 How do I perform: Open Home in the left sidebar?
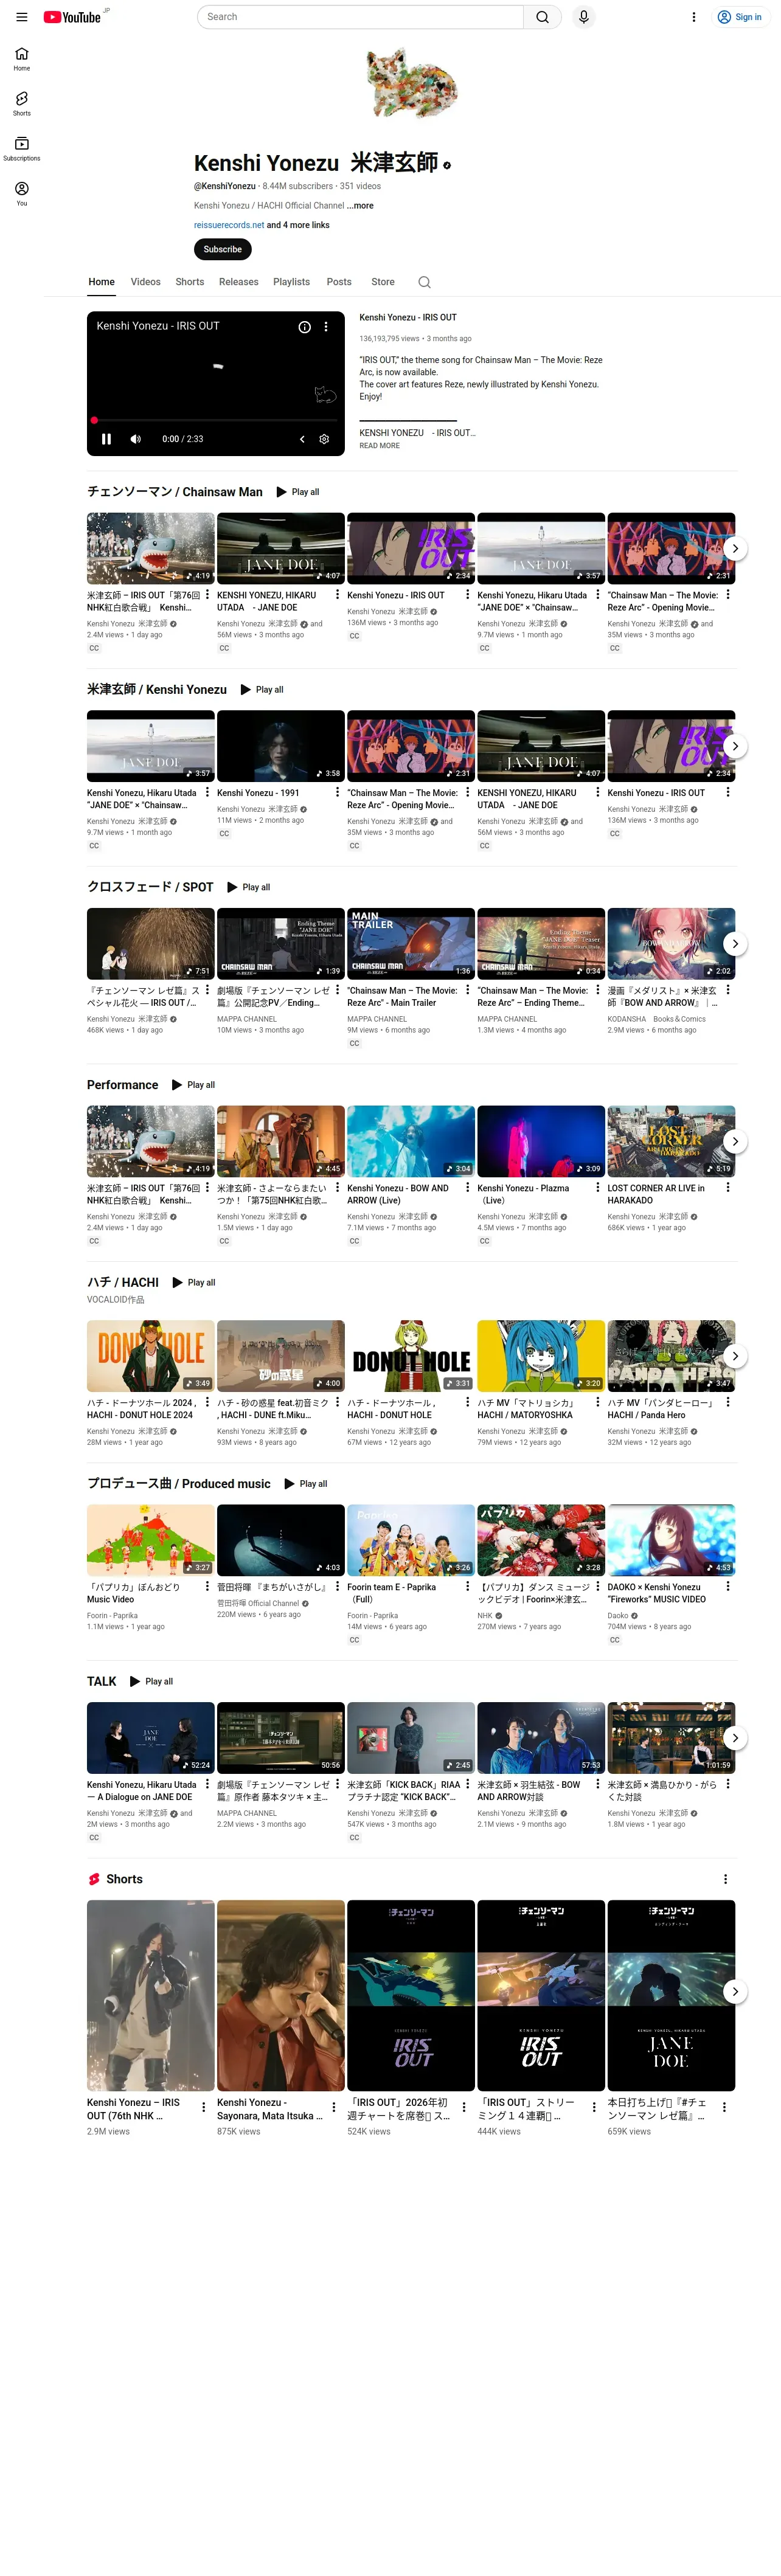(x=21, y=59)
